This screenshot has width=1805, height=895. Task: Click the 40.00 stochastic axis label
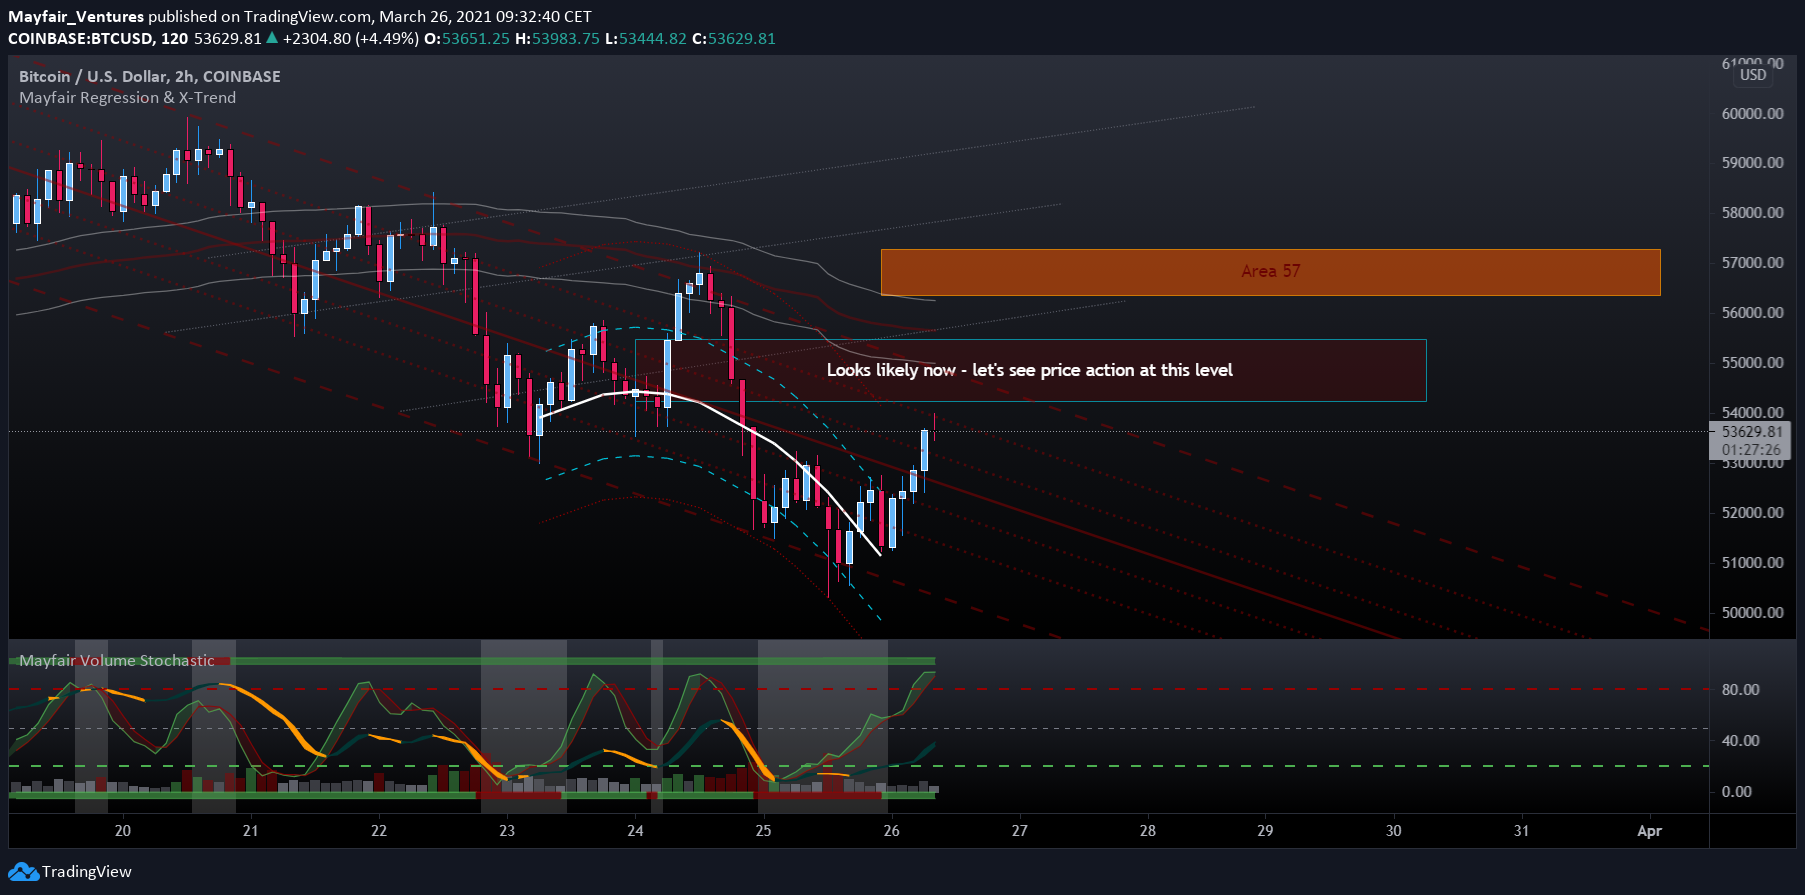click(1740, 741)
